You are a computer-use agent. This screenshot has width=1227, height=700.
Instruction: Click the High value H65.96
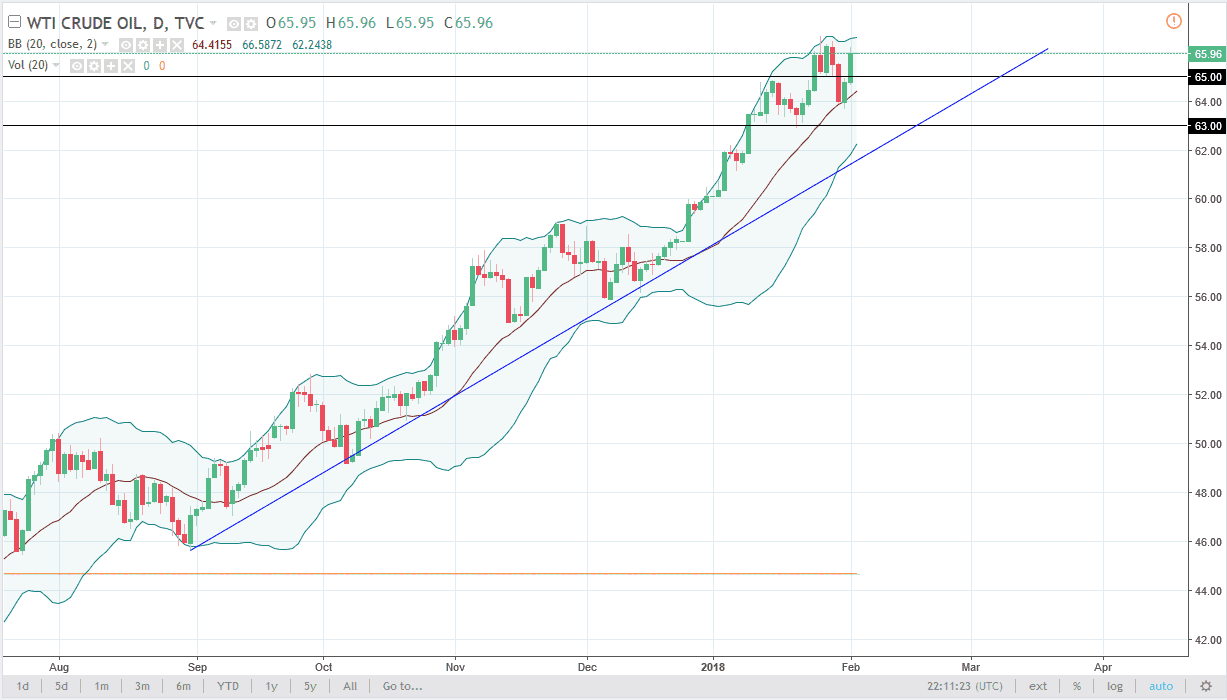[x=350, y=23]
